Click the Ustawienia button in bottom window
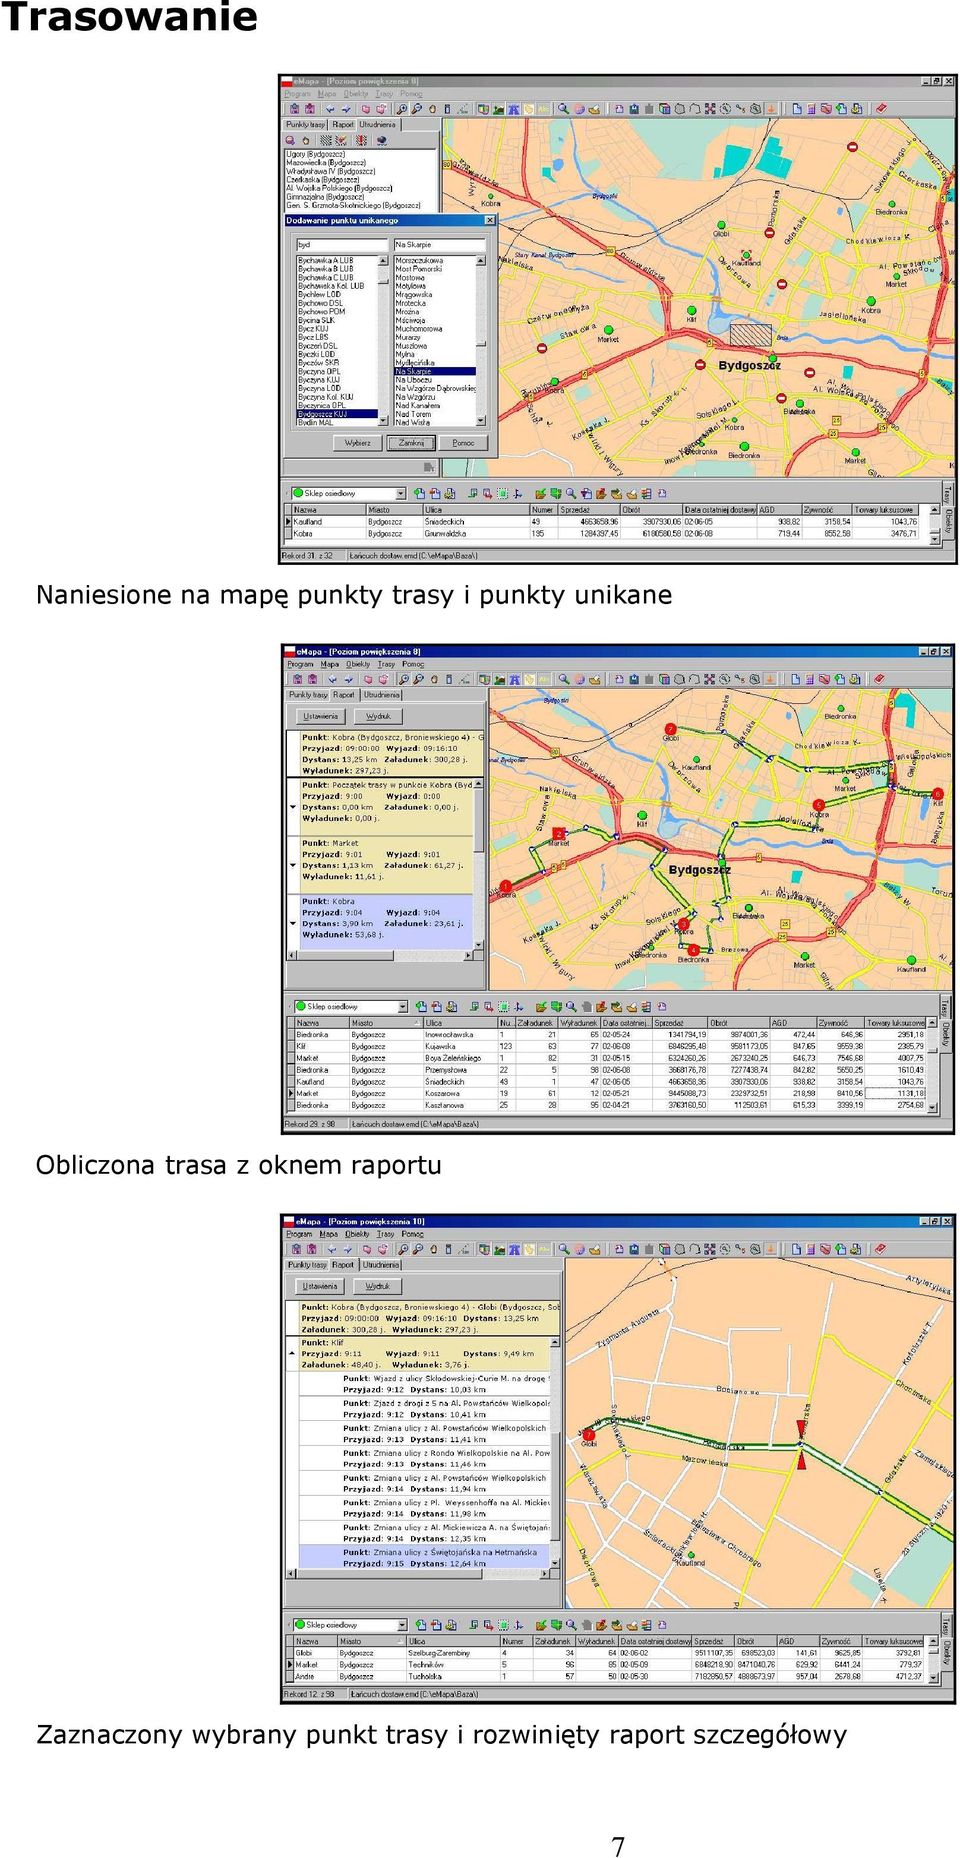The image size is (960, 1858). click(x=320, y=1286)
